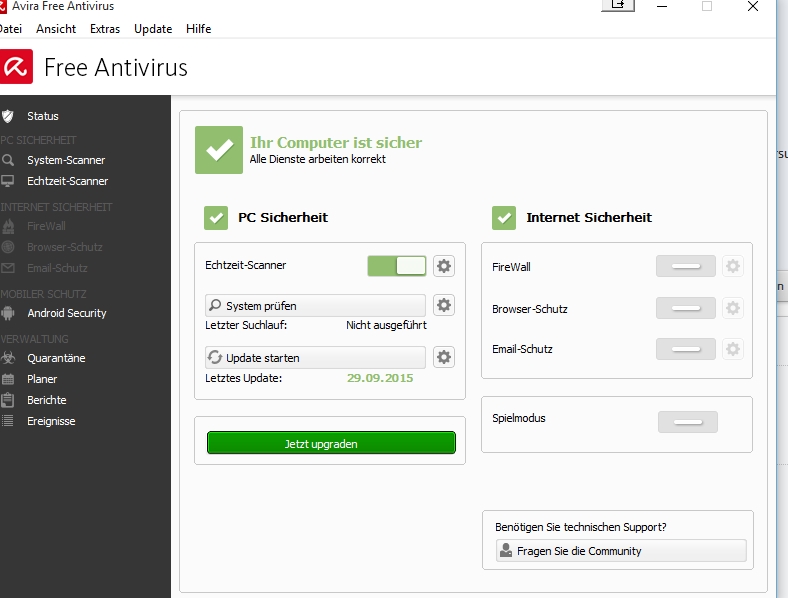Click the Quarantäne biohazard icon in sidebar
788x598 pixels.
(x=8, y=358)
